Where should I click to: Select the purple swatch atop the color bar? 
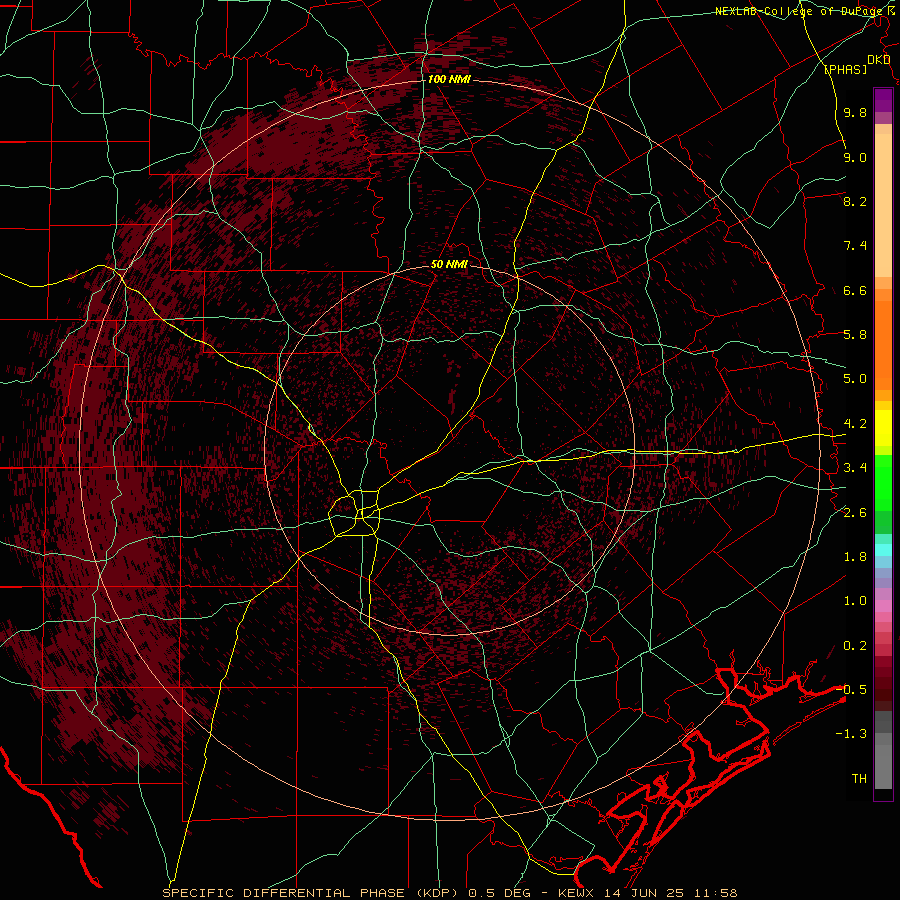[x=883, y=100]
